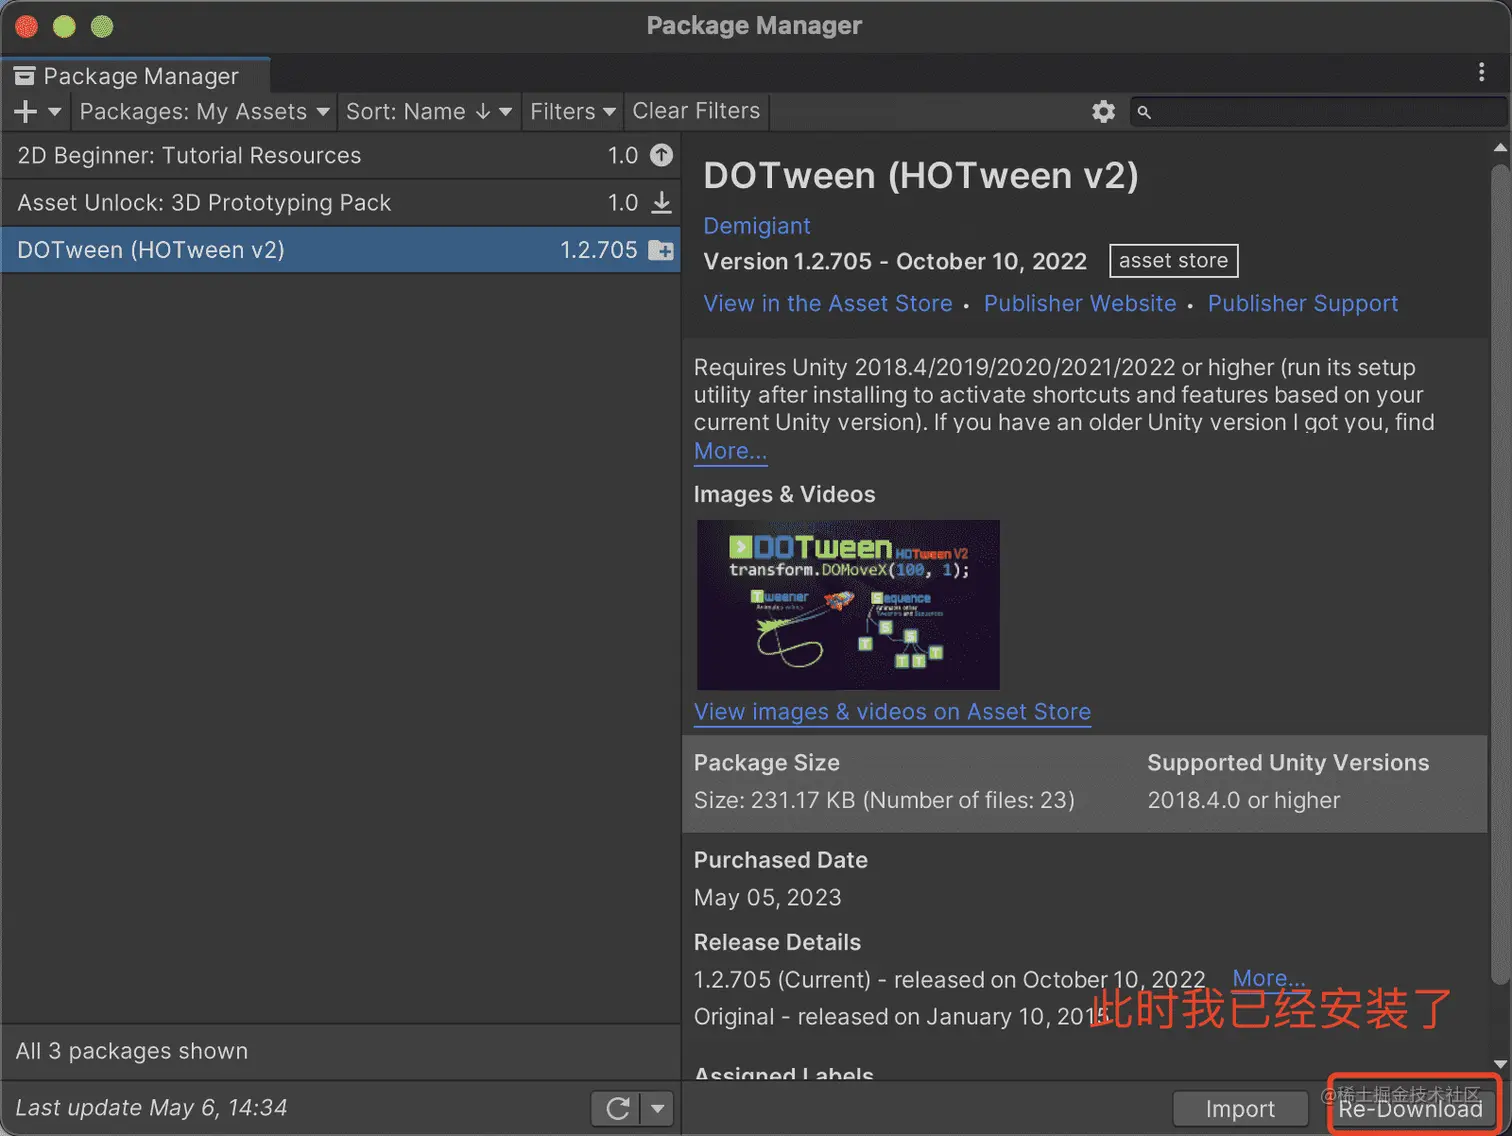This screenshot has height=1136, width=1512.
Task: Click the Re-Download button
Action: coord(1410,1108)
